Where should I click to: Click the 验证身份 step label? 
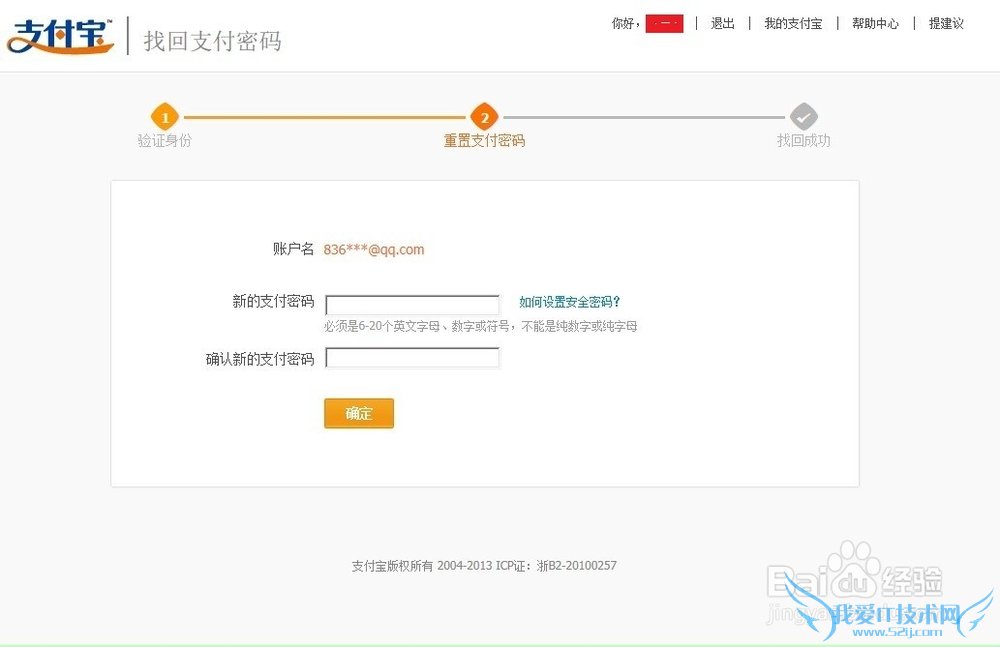(x=165, y=140)
